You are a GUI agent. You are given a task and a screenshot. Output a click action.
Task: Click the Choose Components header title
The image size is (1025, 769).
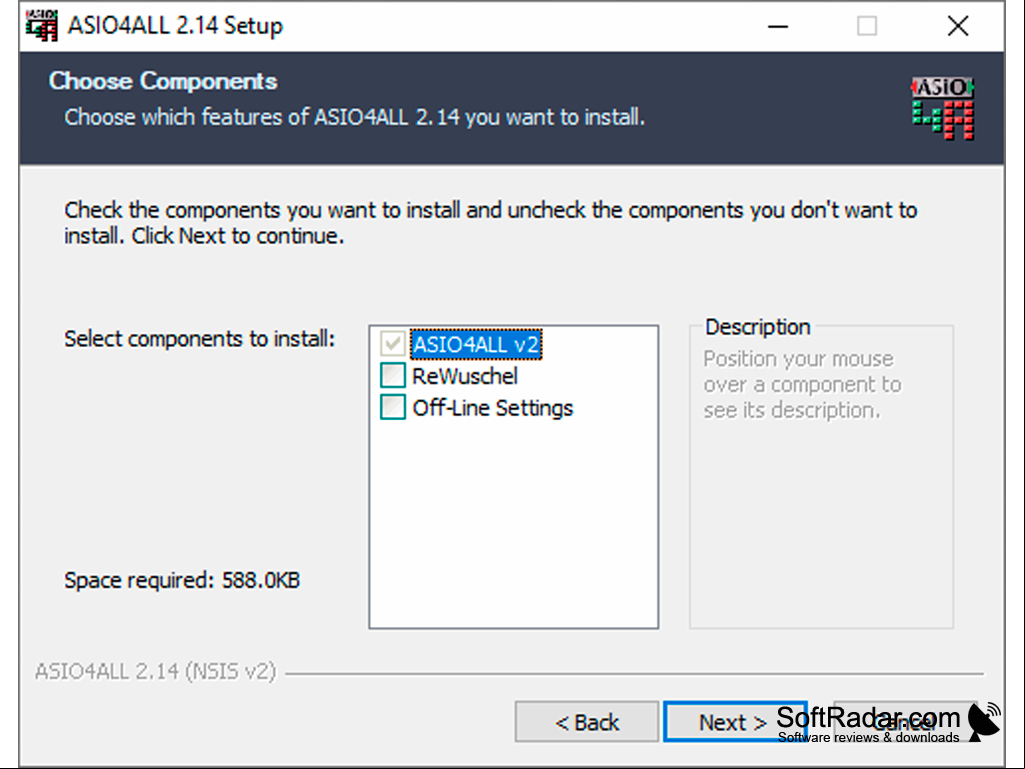click(x=163, y=81)
